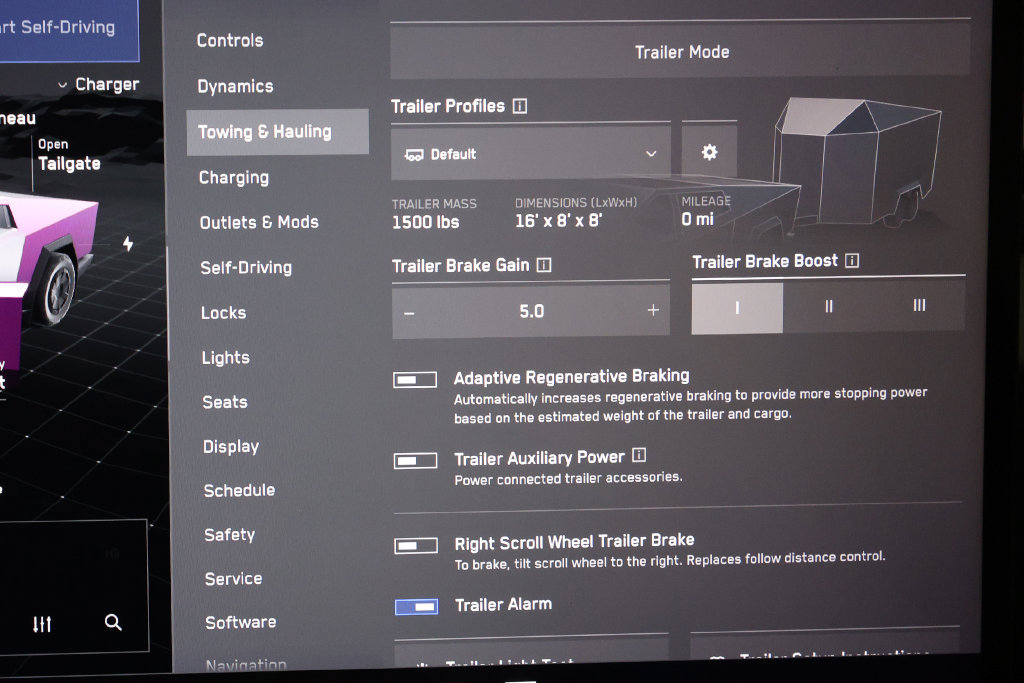
Task: Show Trailer Brake Boost info icon
Action: point(852,261)
